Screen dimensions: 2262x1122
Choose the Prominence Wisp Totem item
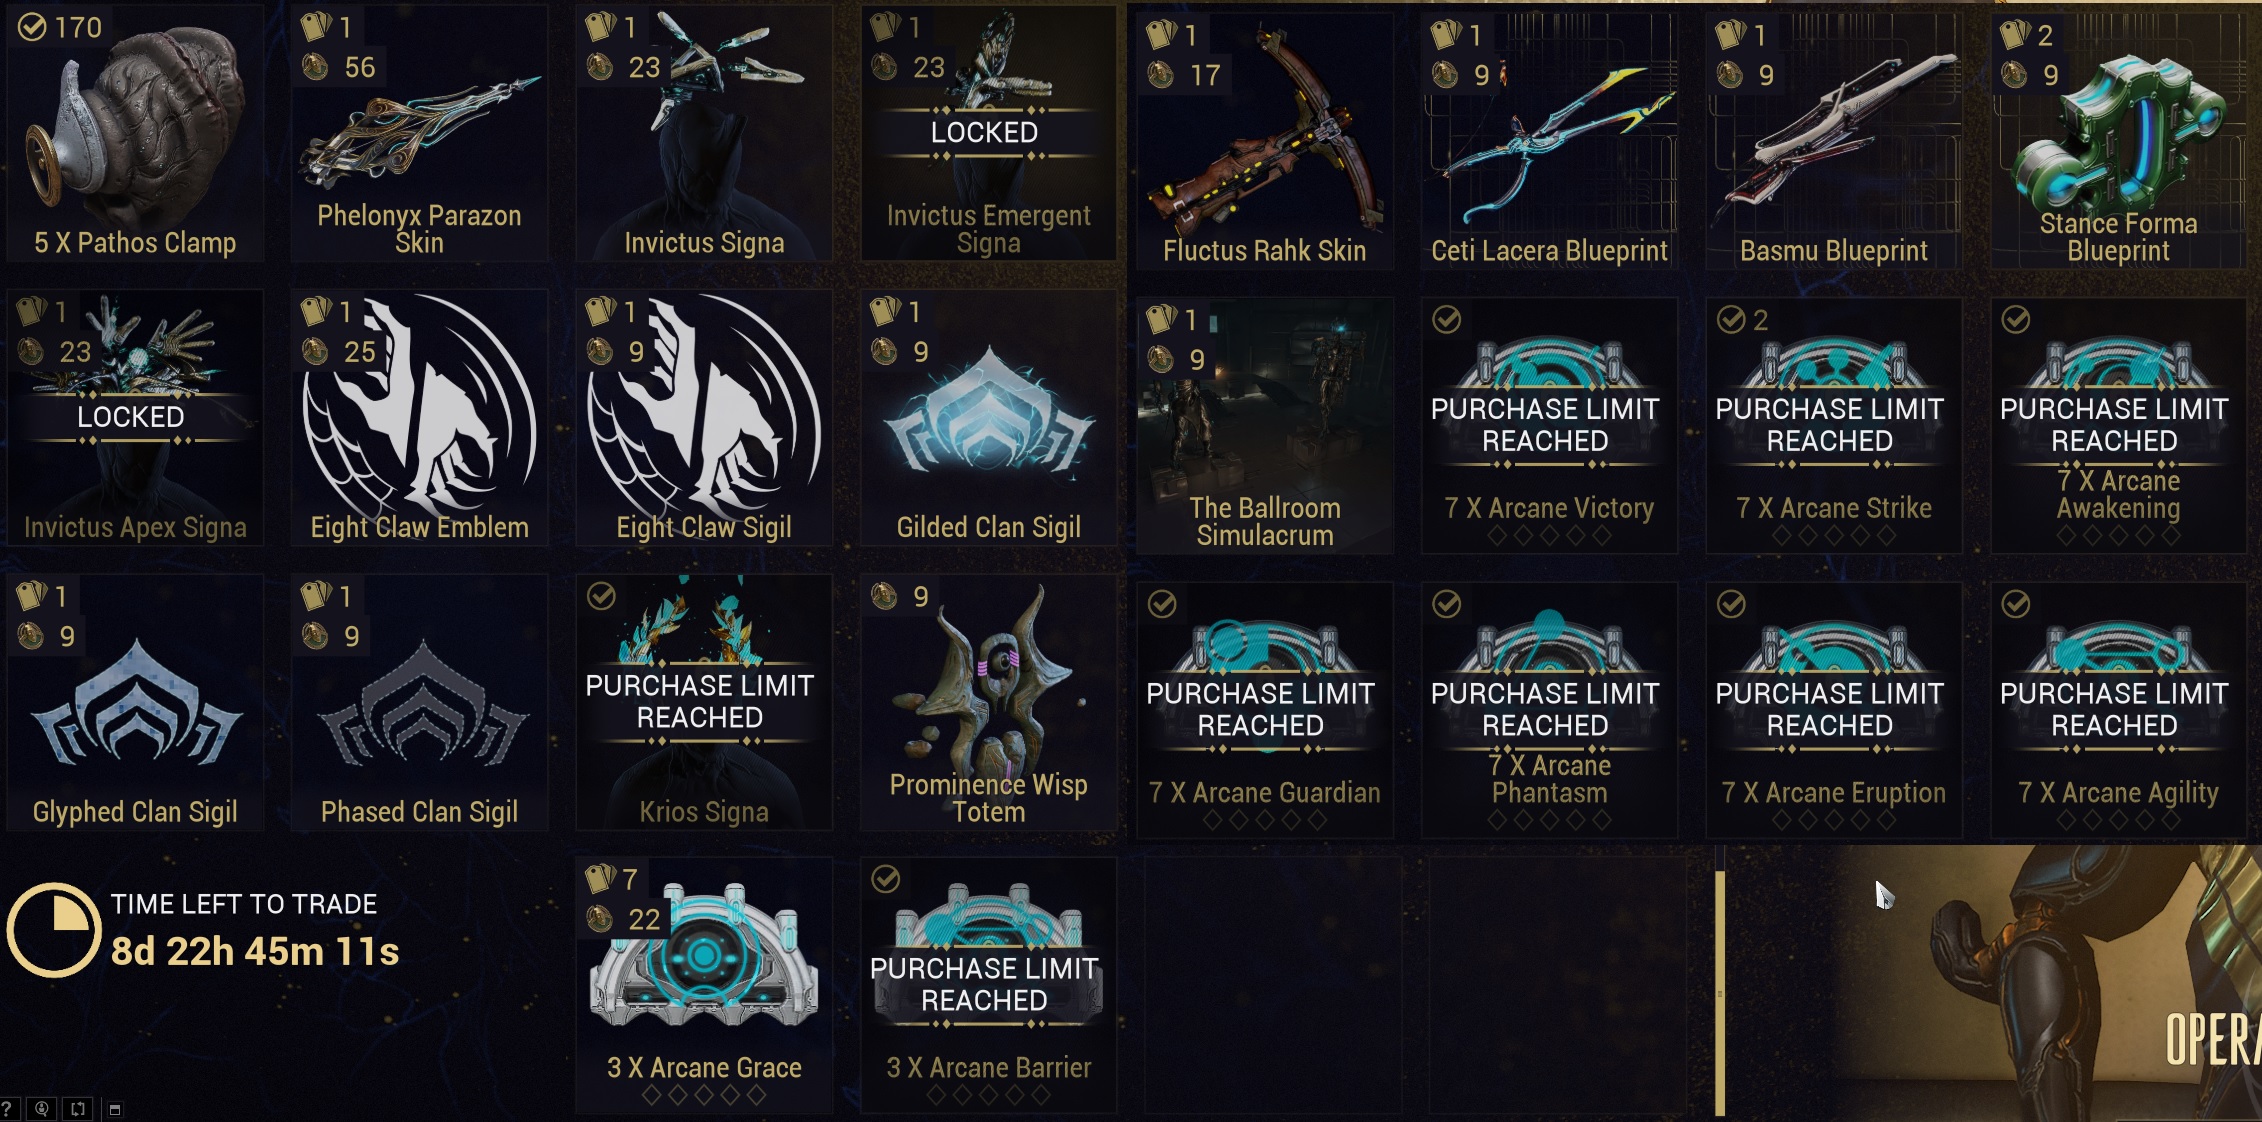coord(988,702)
